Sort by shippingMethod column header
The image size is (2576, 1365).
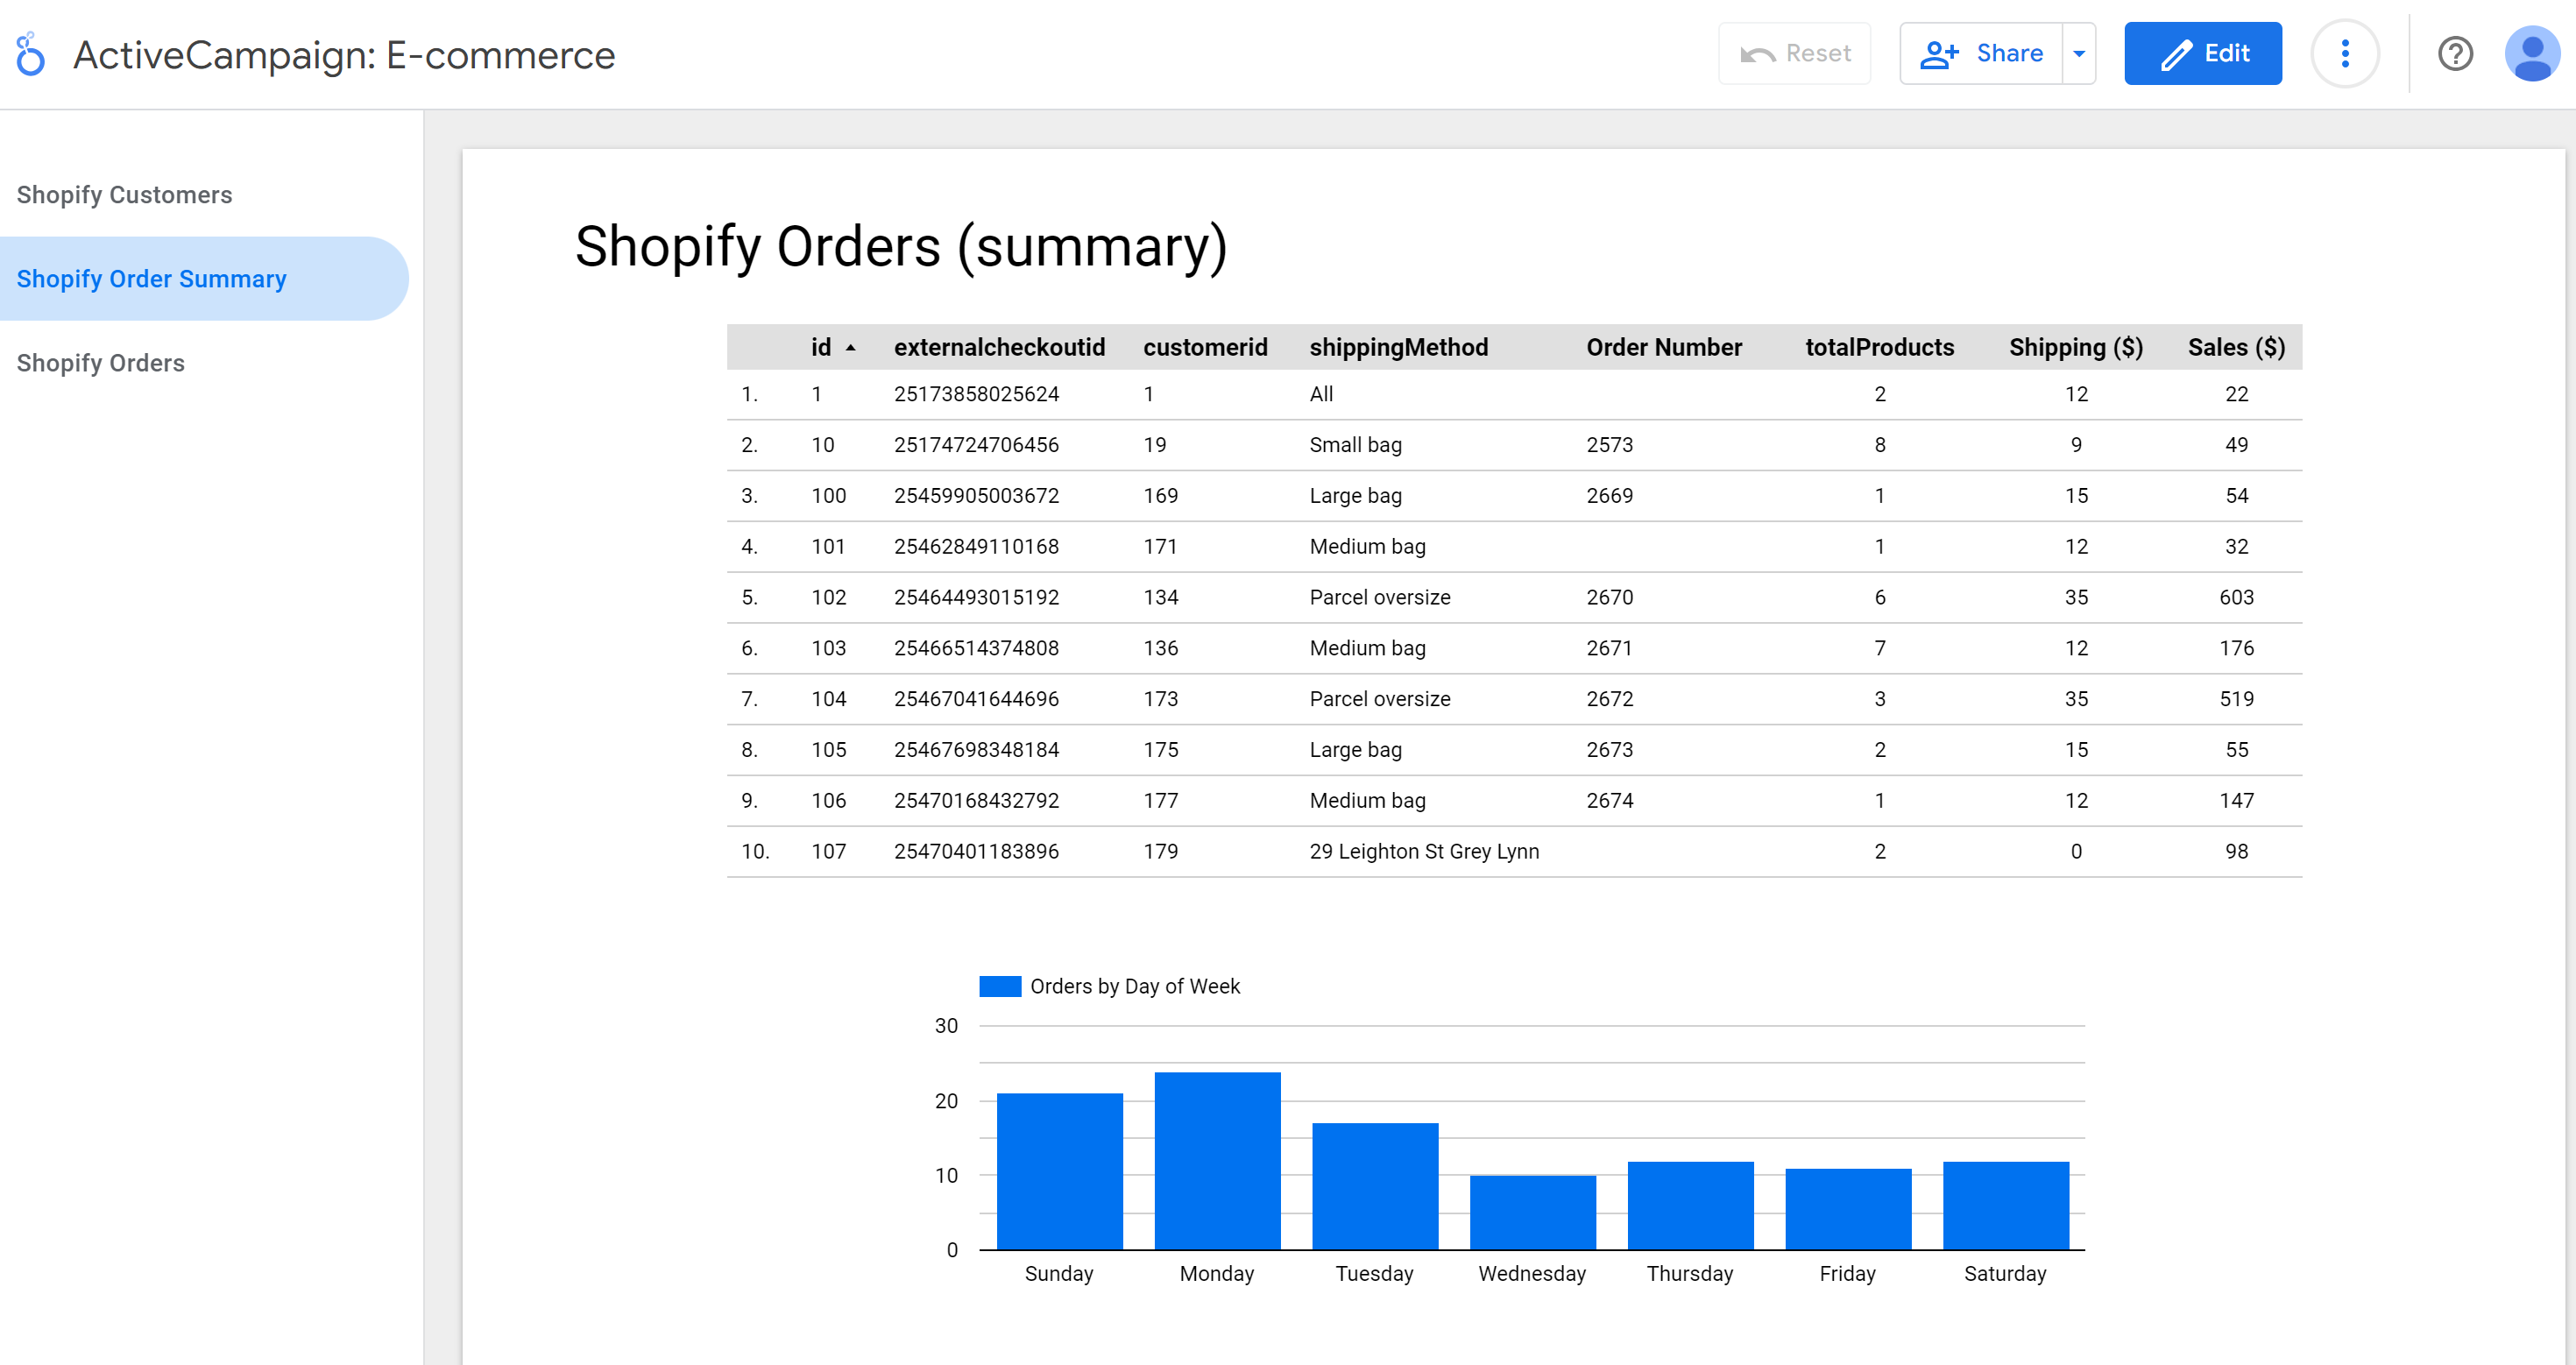1398,347
